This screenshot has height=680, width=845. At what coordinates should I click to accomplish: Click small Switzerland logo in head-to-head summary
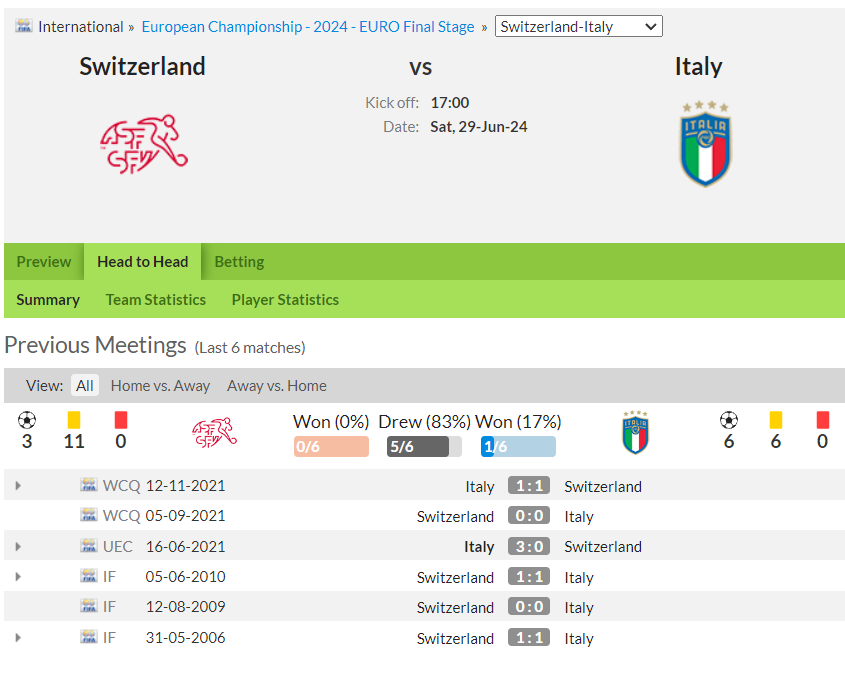[x=214, y=432]
